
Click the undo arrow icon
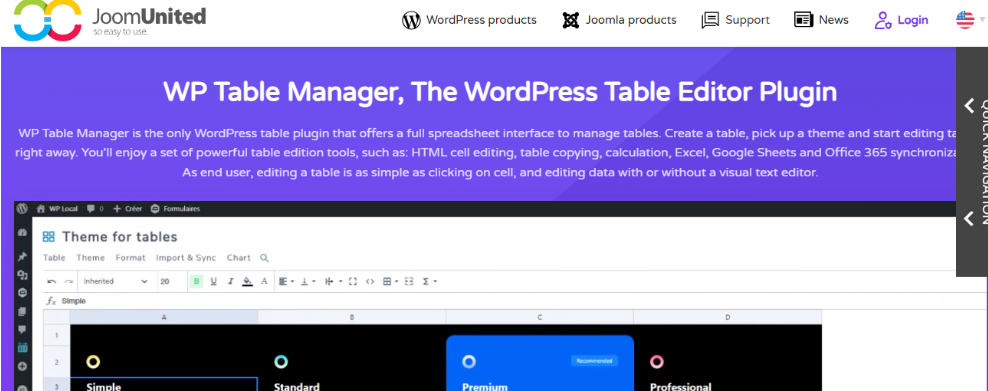click(x=52, y=281)
